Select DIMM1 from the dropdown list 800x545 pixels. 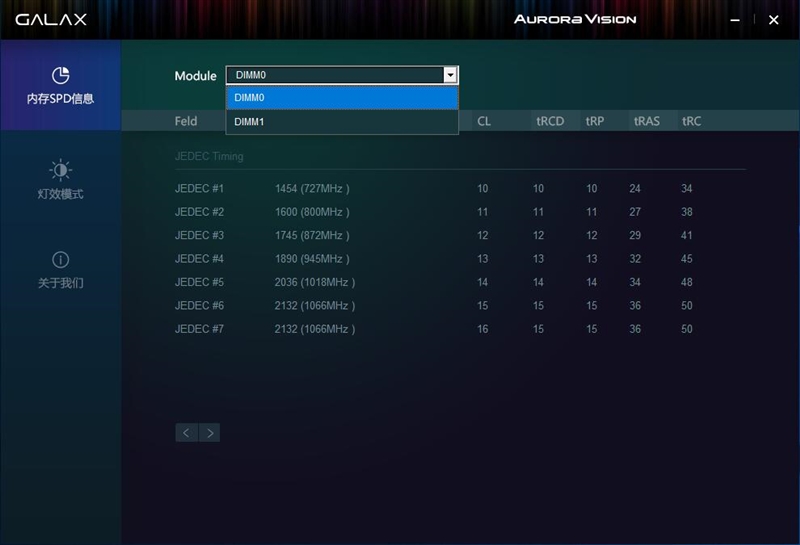point(342,122)
